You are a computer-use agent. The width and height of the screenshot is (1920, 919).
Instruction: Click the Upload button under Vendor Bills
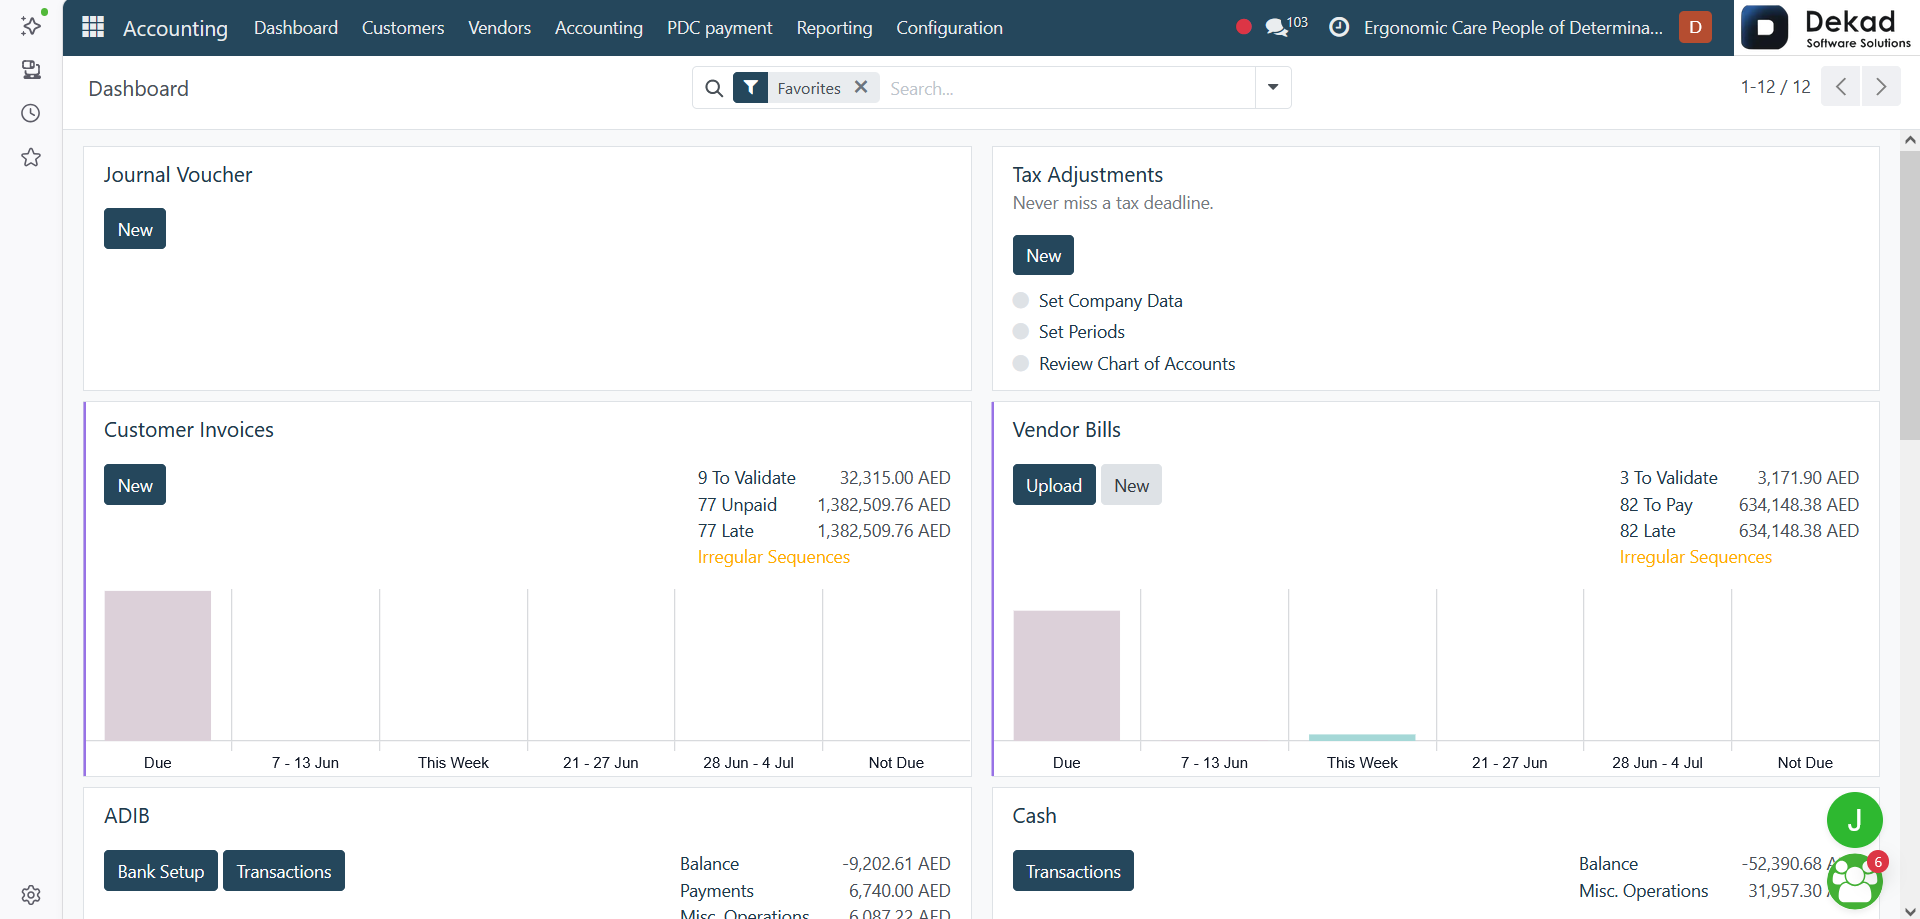coord(1054,485)
